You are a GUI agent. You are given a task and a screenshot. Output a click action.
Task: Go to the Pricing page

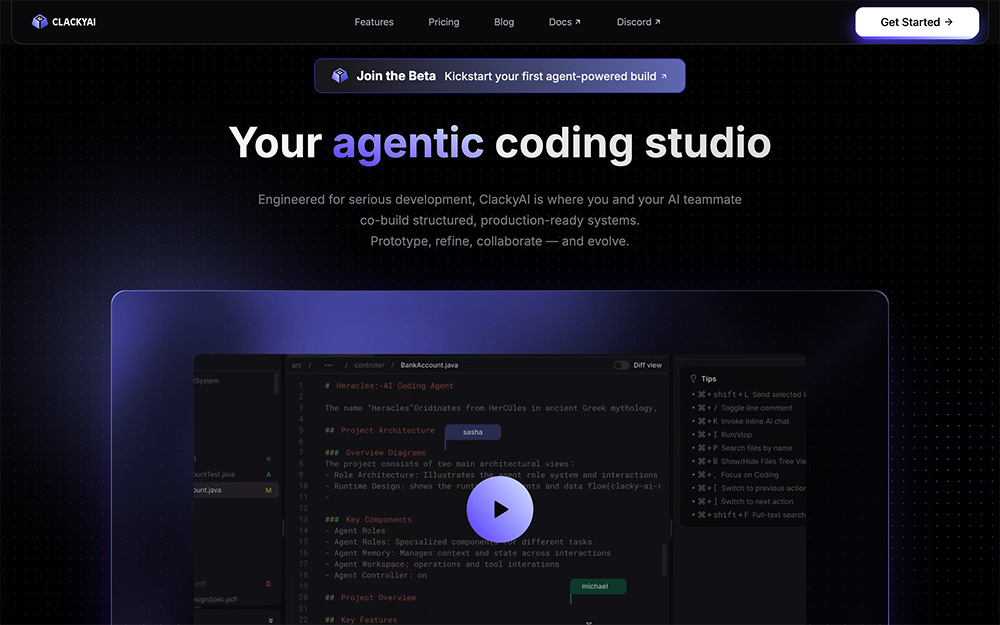click(443, 22)
